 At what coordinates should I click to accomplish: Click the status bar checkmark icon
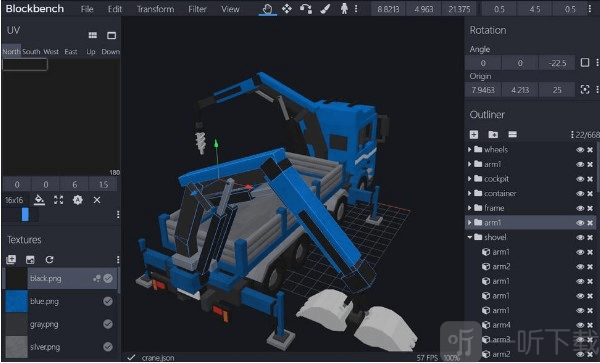point(131,357)
